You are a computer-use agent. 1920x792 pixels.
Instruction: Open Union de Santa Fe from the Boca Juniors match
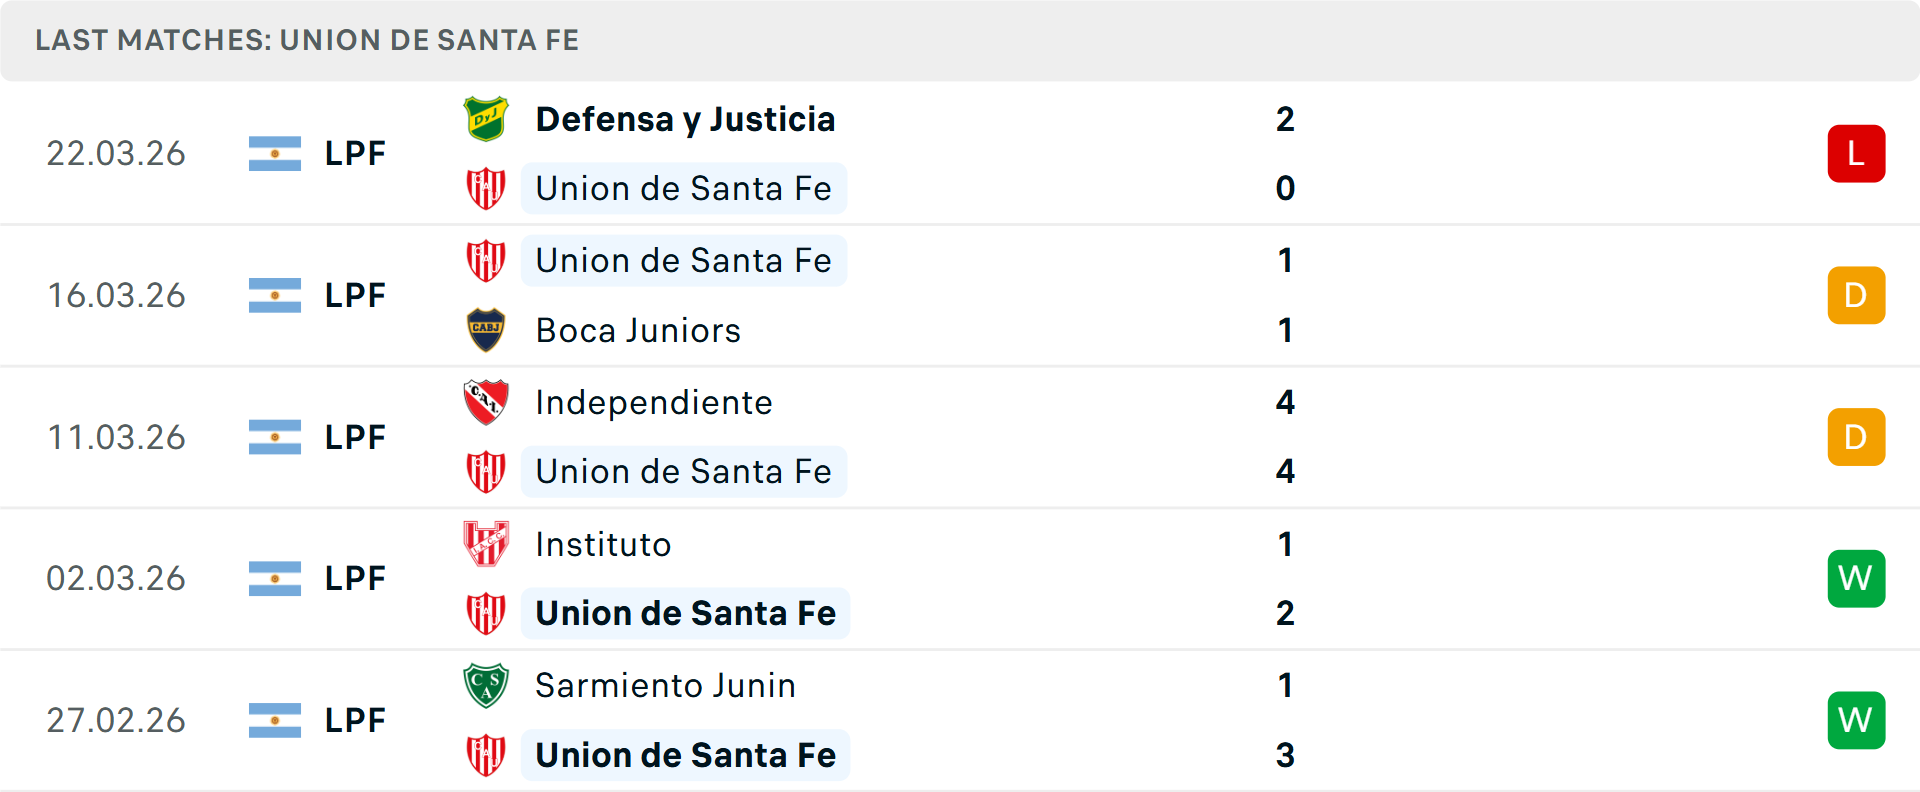[683, 260]
